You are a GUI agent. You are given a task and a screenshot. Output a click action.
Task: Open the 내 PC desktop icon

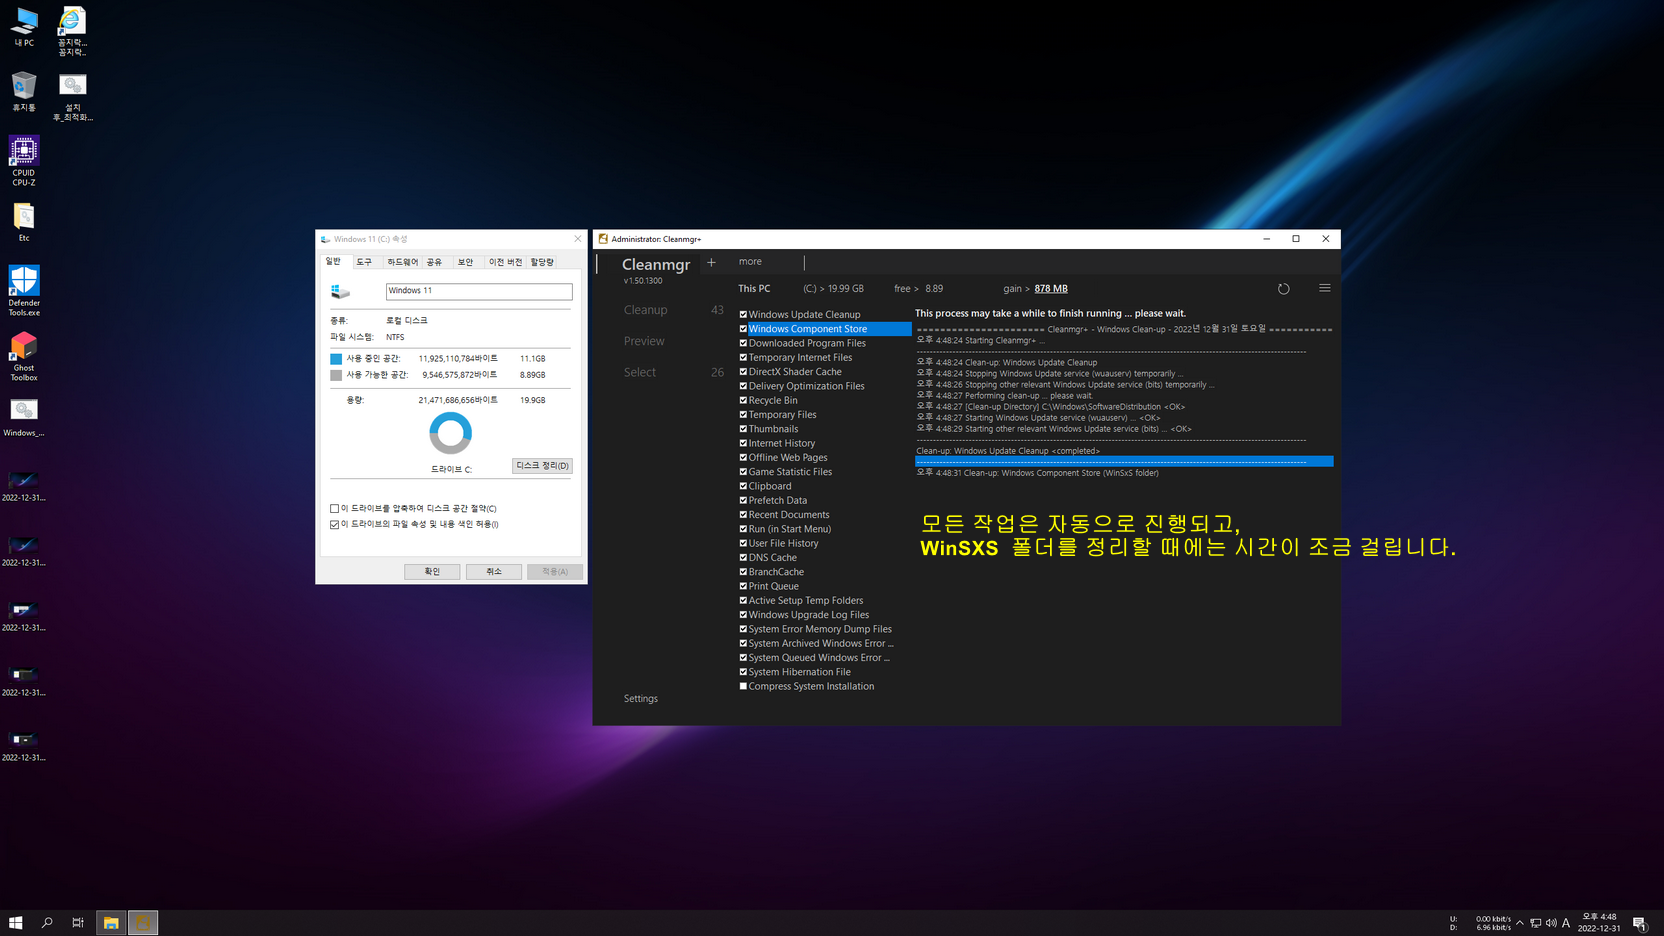[x=24, y=27]
